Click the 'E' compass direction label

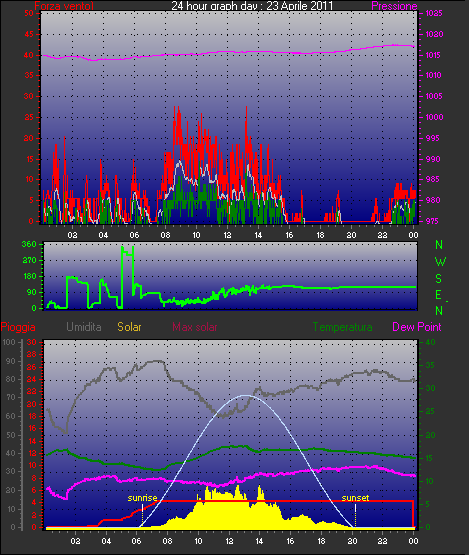[438, 294]
